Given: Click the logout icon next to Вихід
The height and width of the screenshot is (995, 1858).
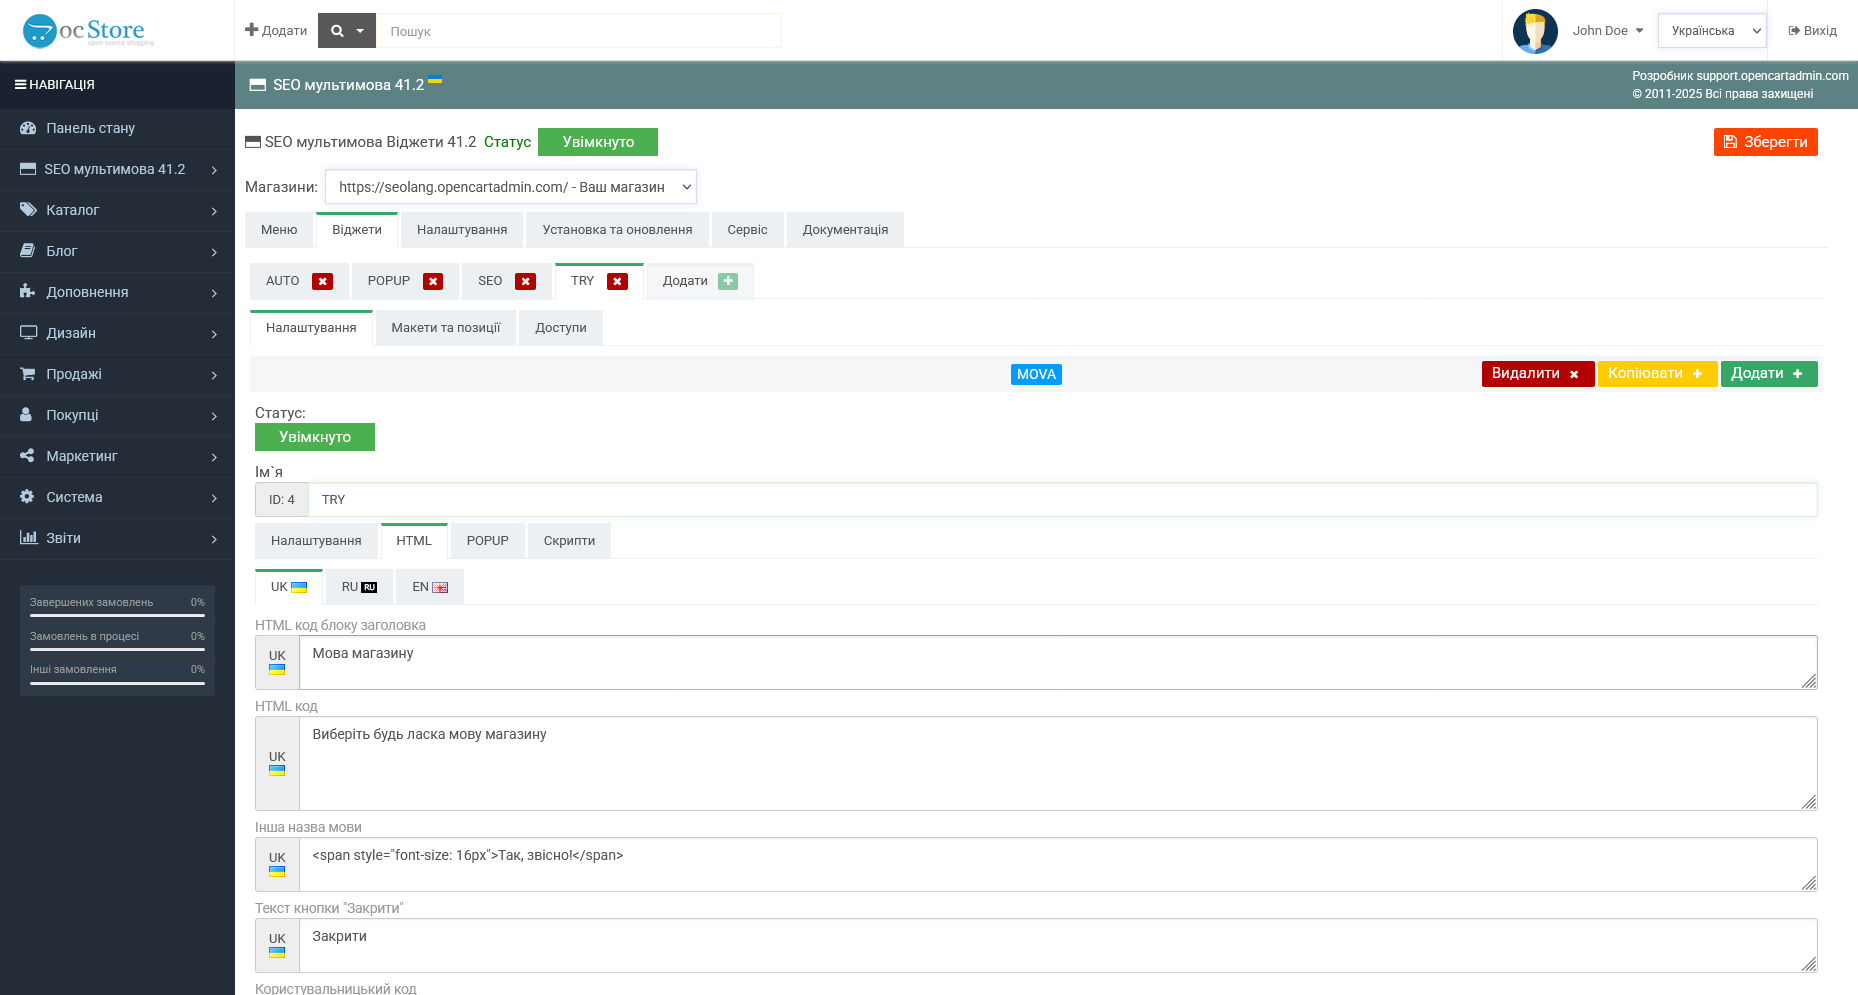Looking at the screenshot, I should (x=1794, y=31).
